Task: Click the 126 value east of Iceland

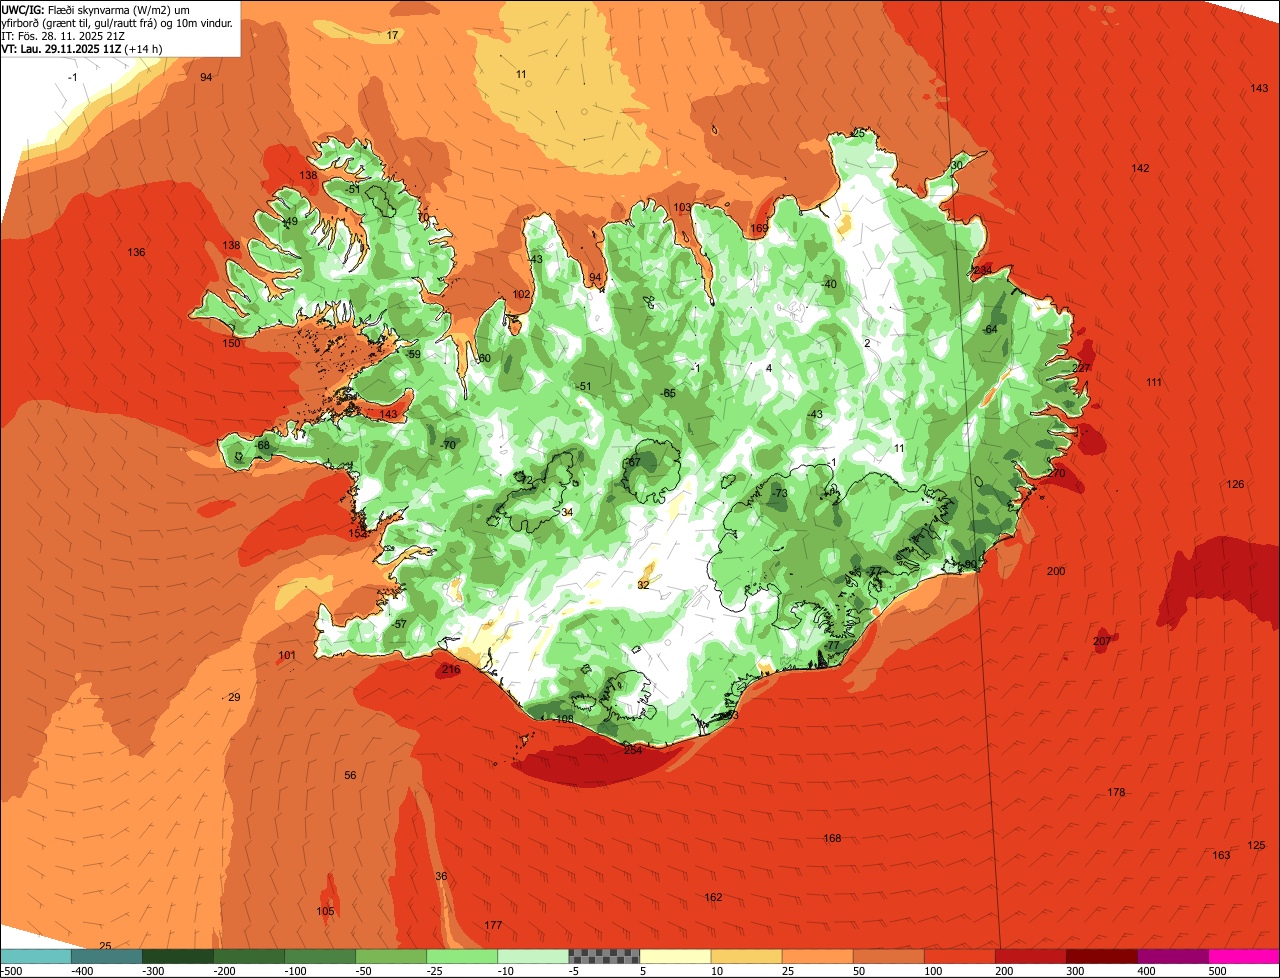Action: 1236,484
